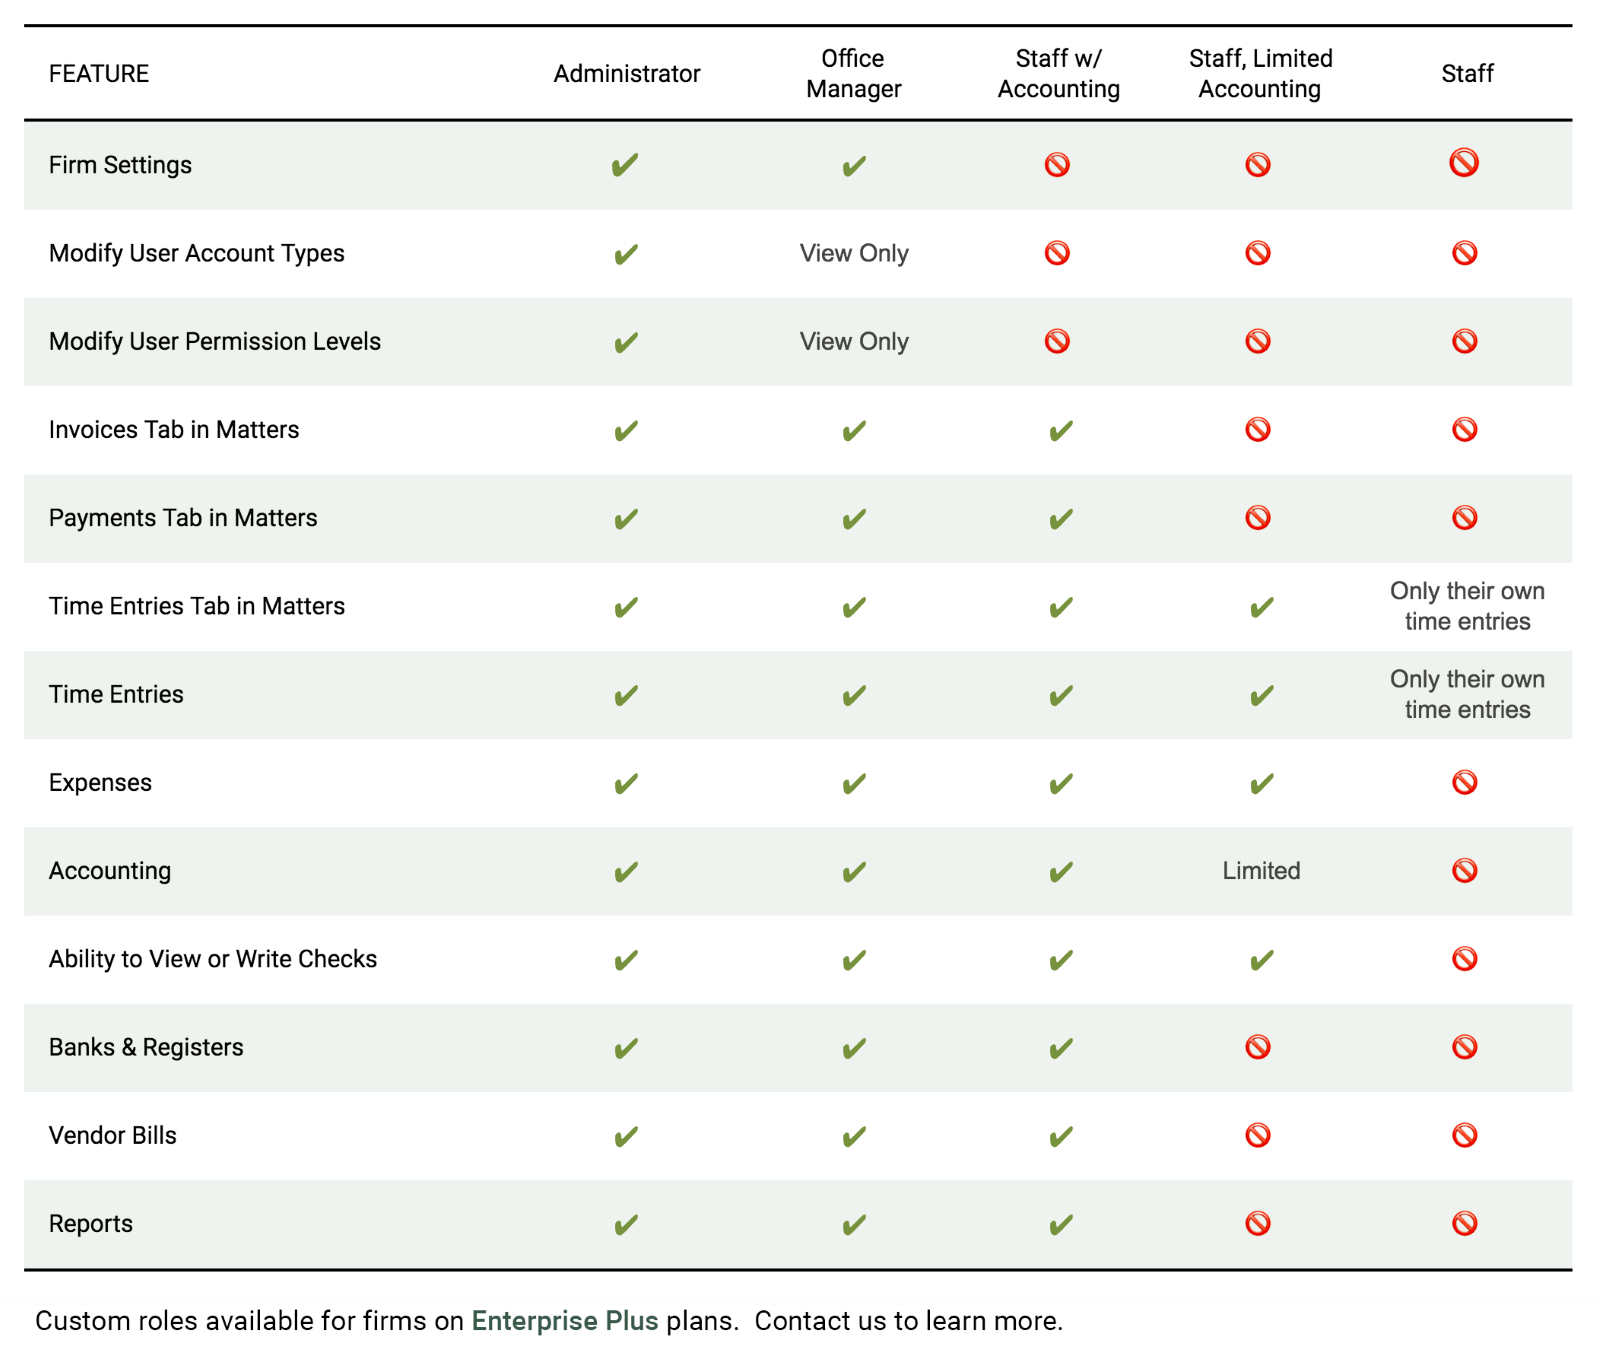The height and width of the screenshot is (1369, 1600).
Task: Click Only their own time entries in Time Entries Tab row
Action: [1467, 606]
